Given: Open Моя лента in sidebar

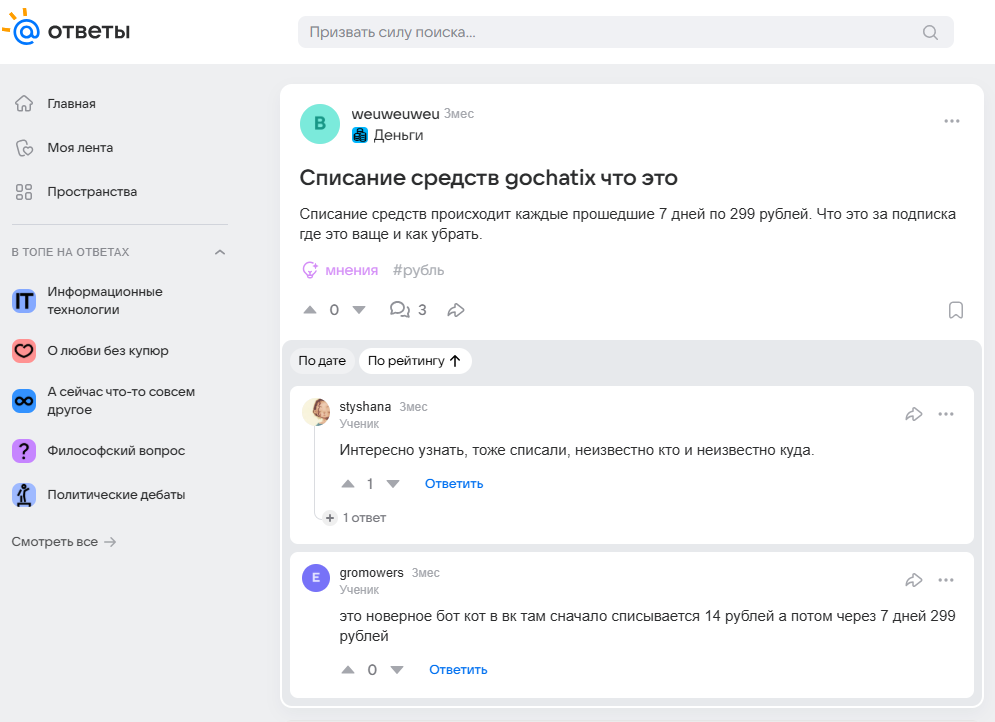Looking at the screenshot, I should pyautogui.click(x=80, y=148).
